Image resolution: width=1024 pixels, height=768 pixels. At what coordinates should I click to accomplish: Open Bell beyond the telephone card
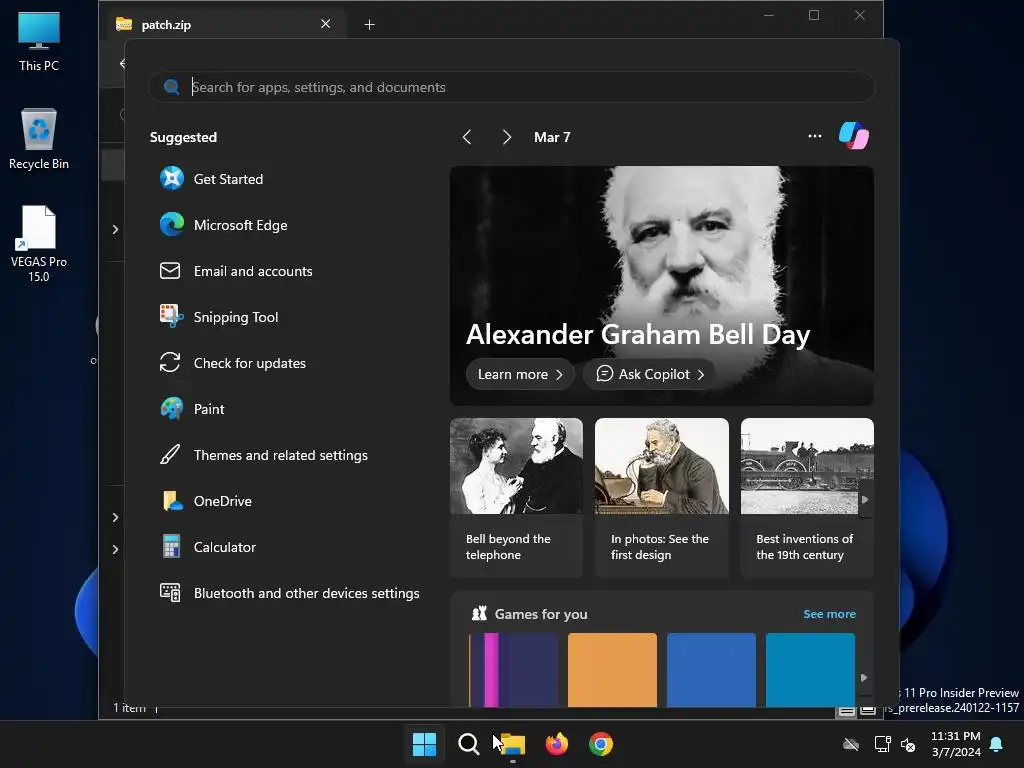pos(516,498)
